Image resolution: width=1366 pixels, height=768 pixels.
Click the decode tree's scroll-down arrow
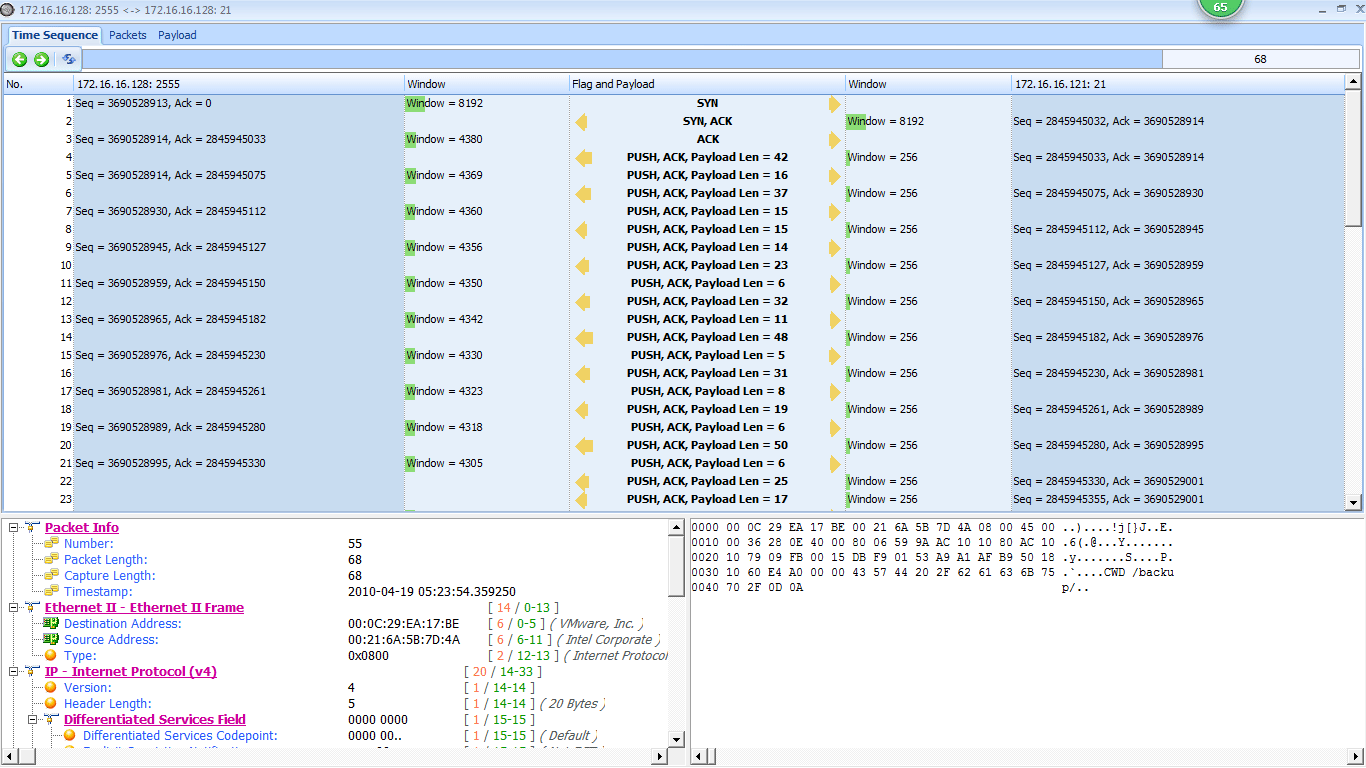coord(676,740)
